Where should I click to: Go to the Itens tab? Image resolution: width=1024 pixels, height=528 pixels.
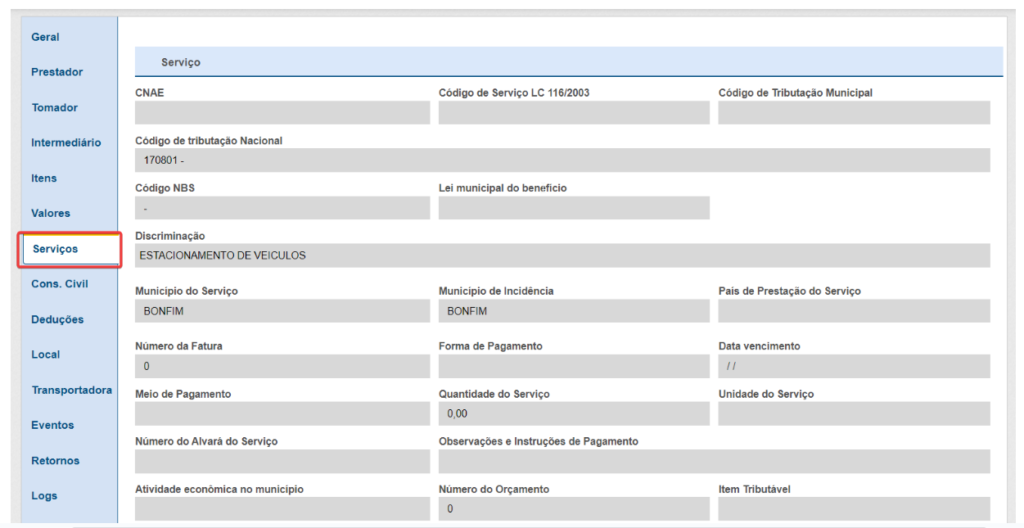pyautogui.click(x=44, y=178)
